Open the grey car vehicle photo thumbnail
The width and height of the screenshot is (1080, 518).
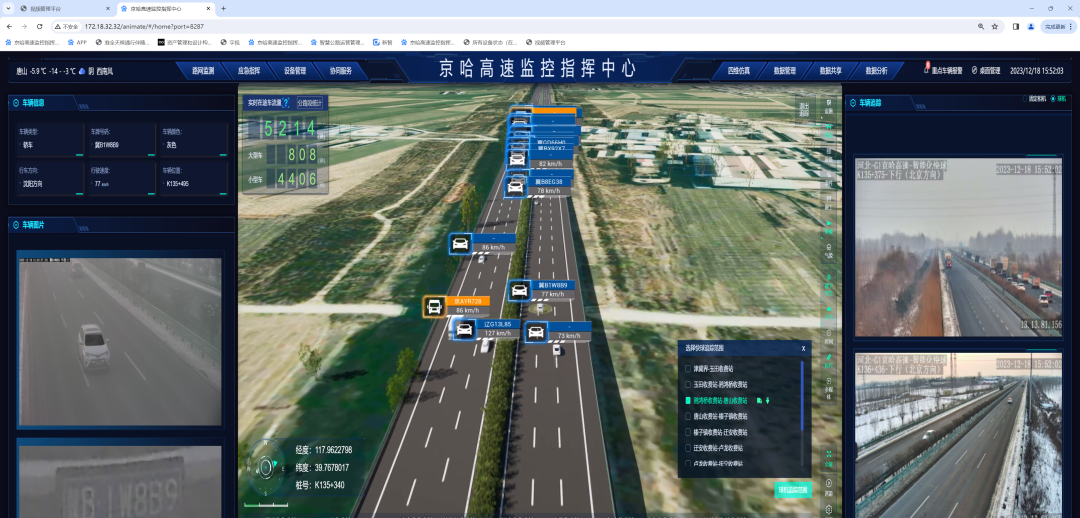click(x=120, y=341)
